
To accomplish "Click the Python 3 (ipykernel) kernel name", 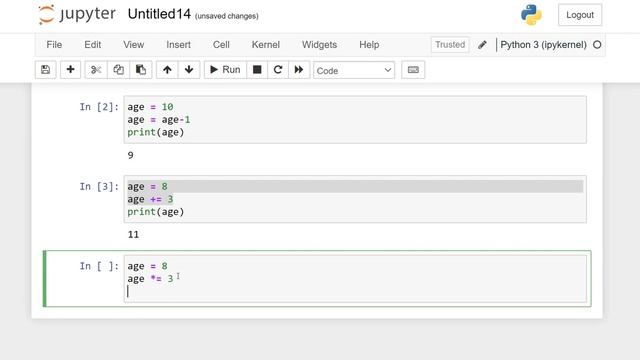I will 543,45.
